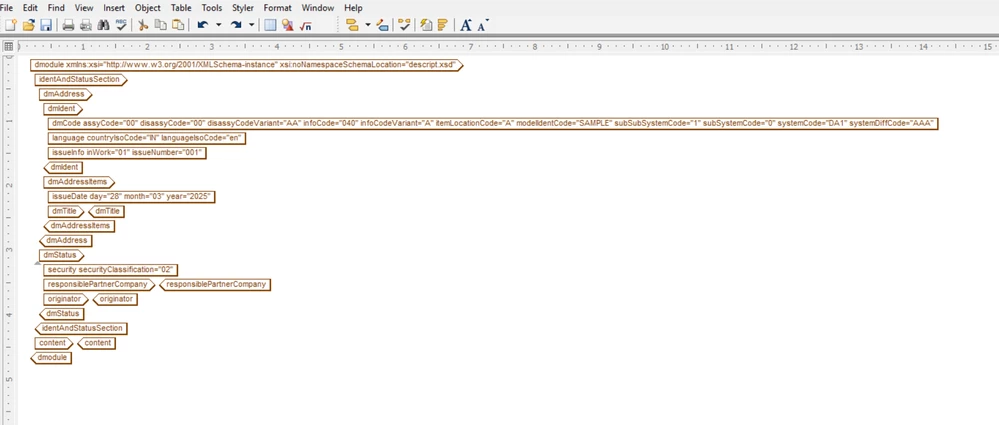Open the Find menu

(x=56, y=8)
